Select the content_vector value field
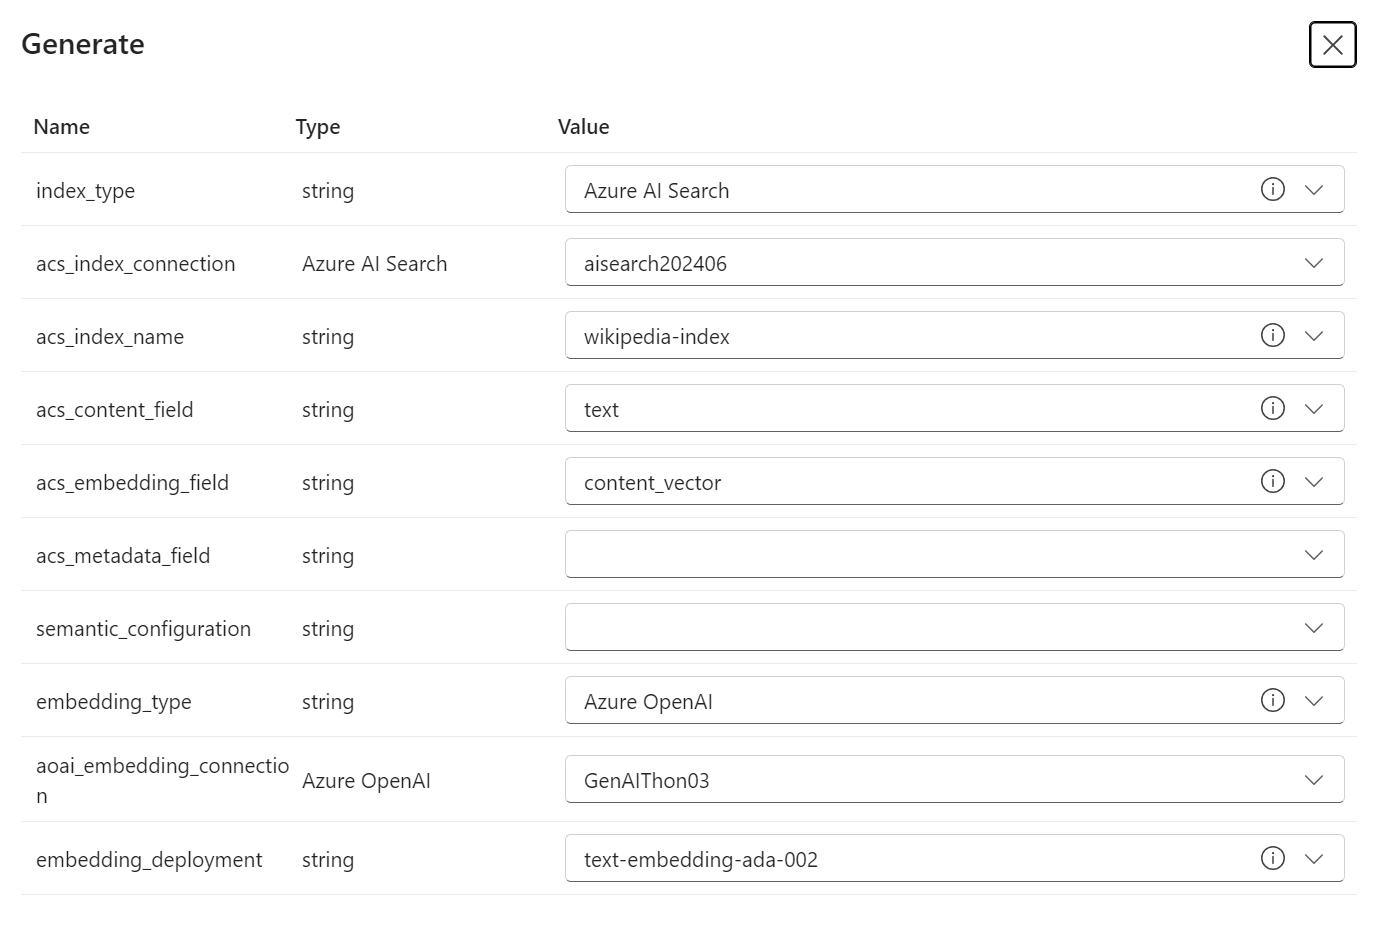 tap(954, 481)
